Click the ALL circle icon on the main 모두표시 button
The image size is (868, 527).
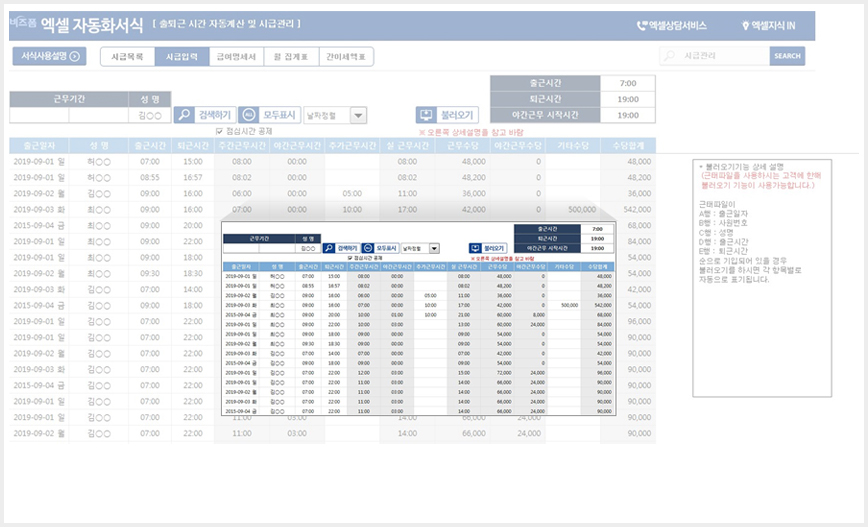249,115
